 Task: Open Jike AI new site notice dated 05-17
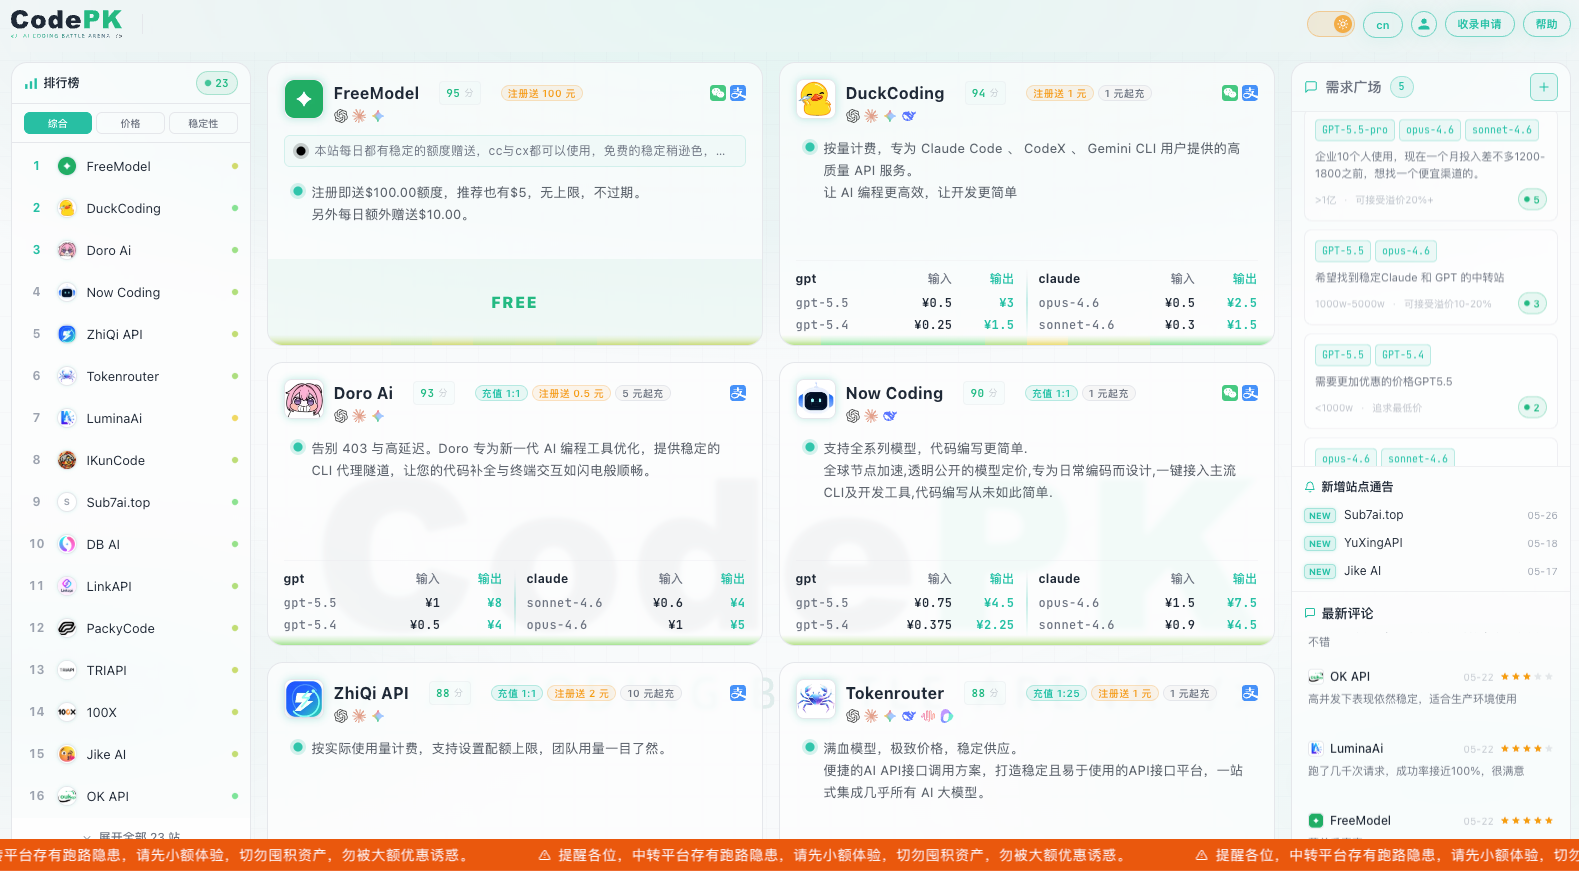(x=1431, y=571)
